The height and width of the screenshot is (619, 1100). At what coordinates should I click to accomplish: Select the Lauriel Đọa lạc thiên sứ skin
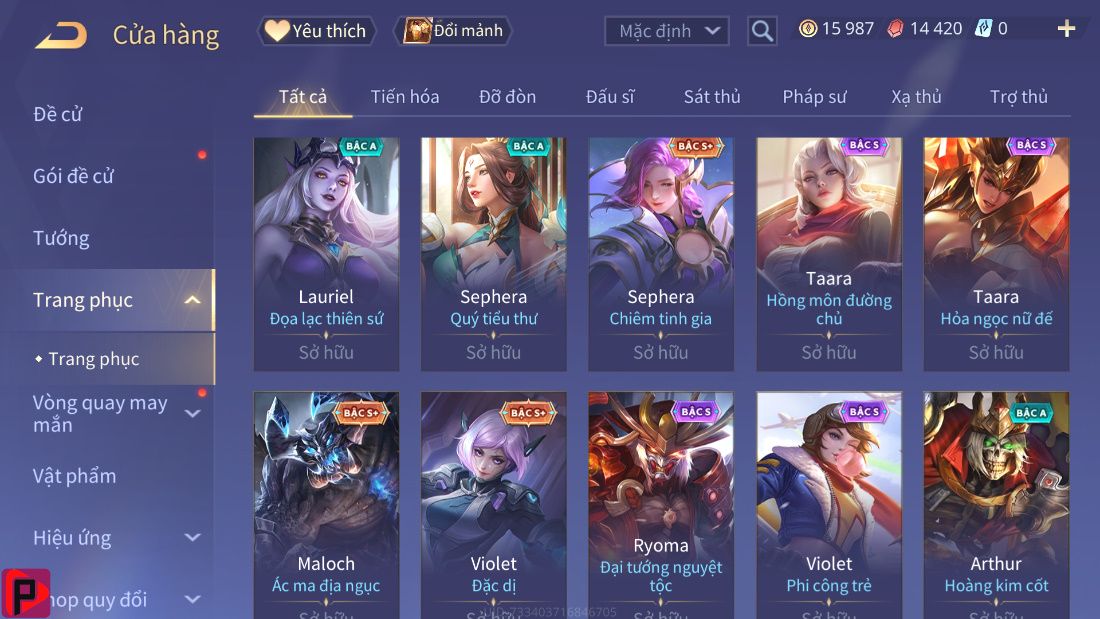coord(326,254)
